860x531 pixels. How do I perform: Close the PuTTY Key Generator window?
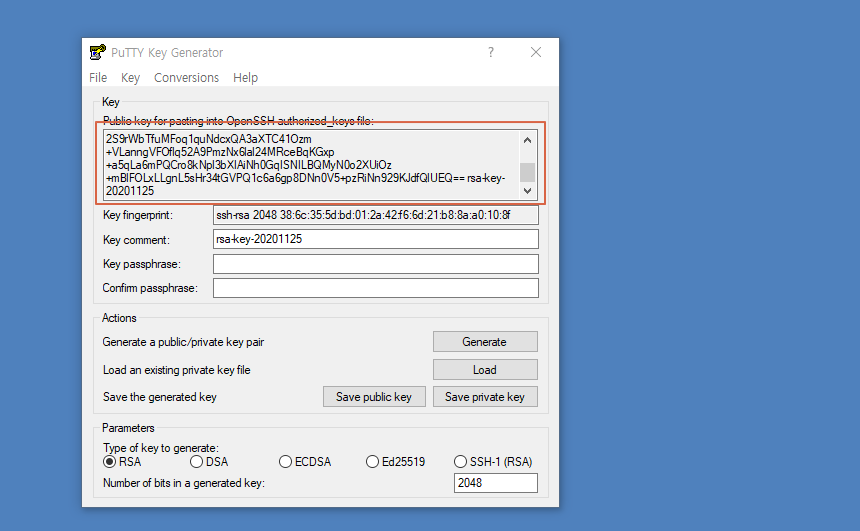[x=536, y=52]
